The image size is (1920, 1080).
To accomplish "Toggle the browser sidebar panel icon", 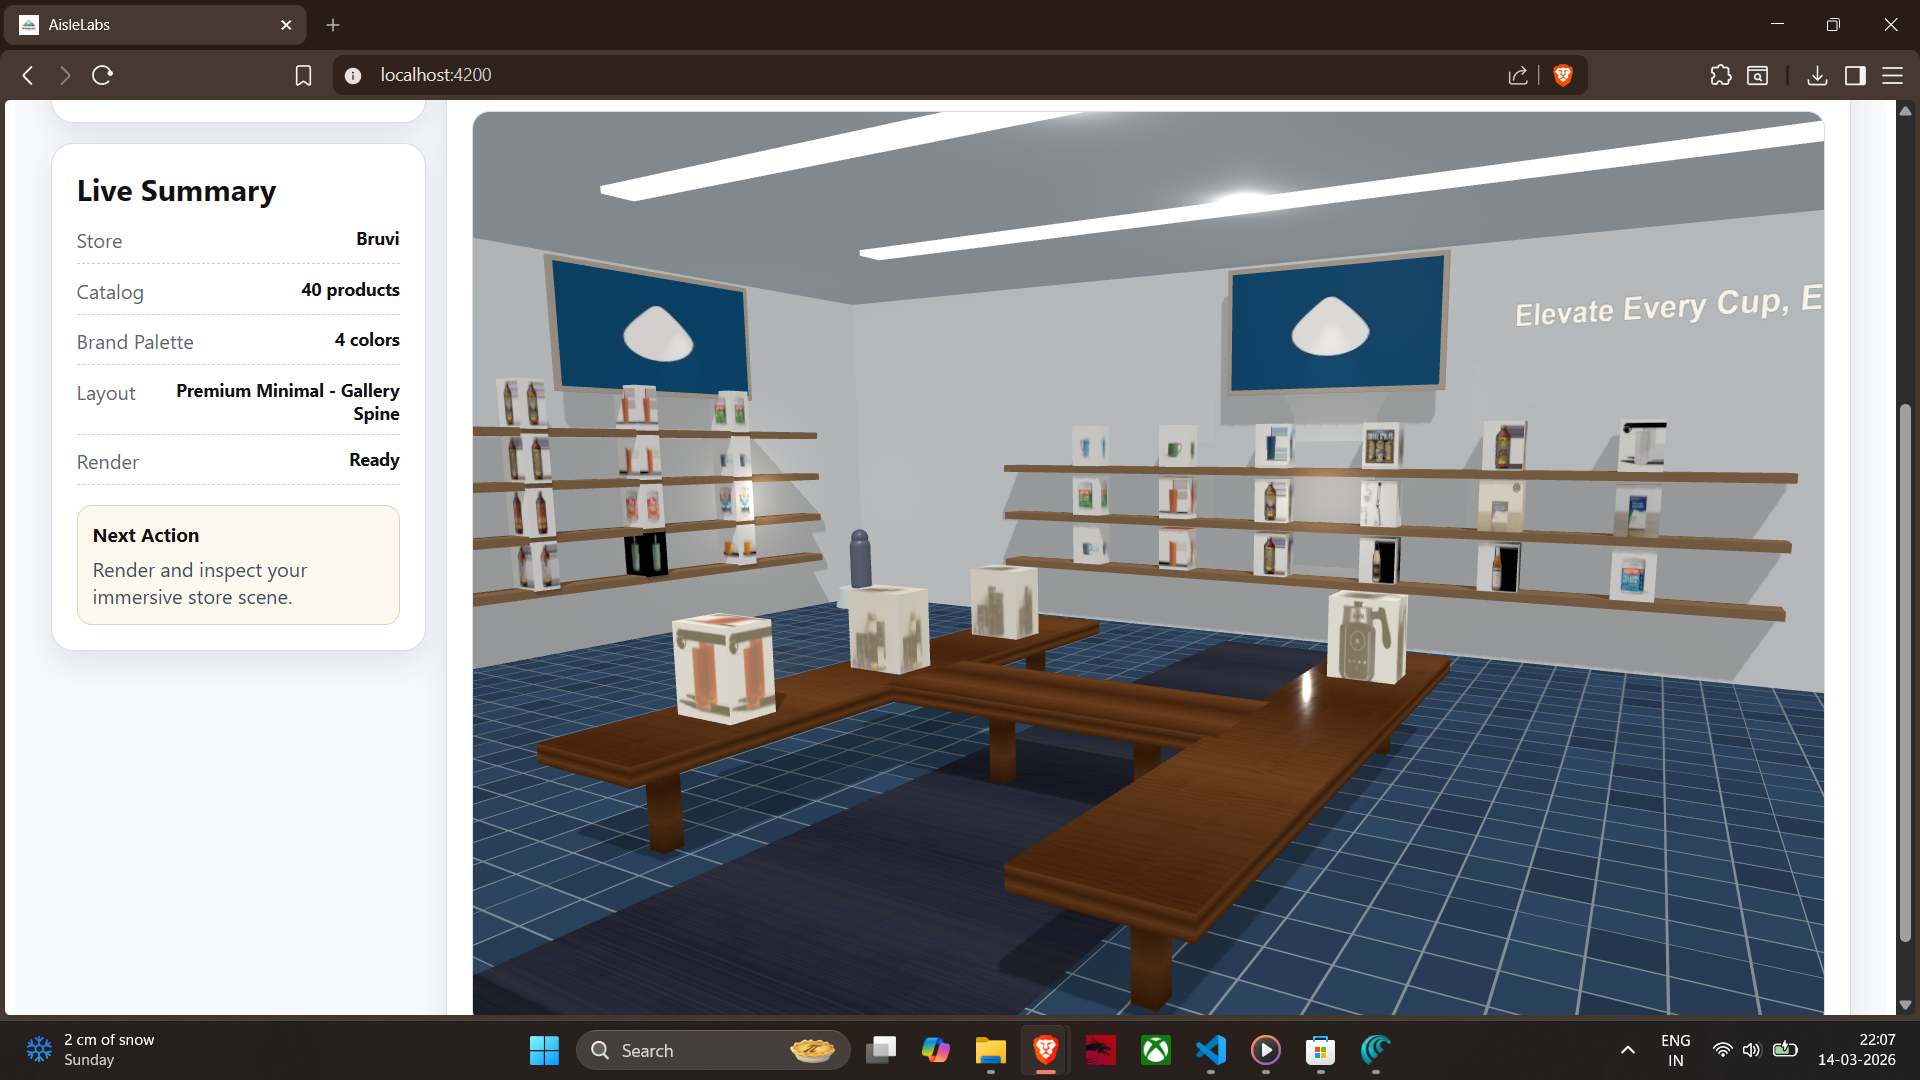I will 1855,75.
